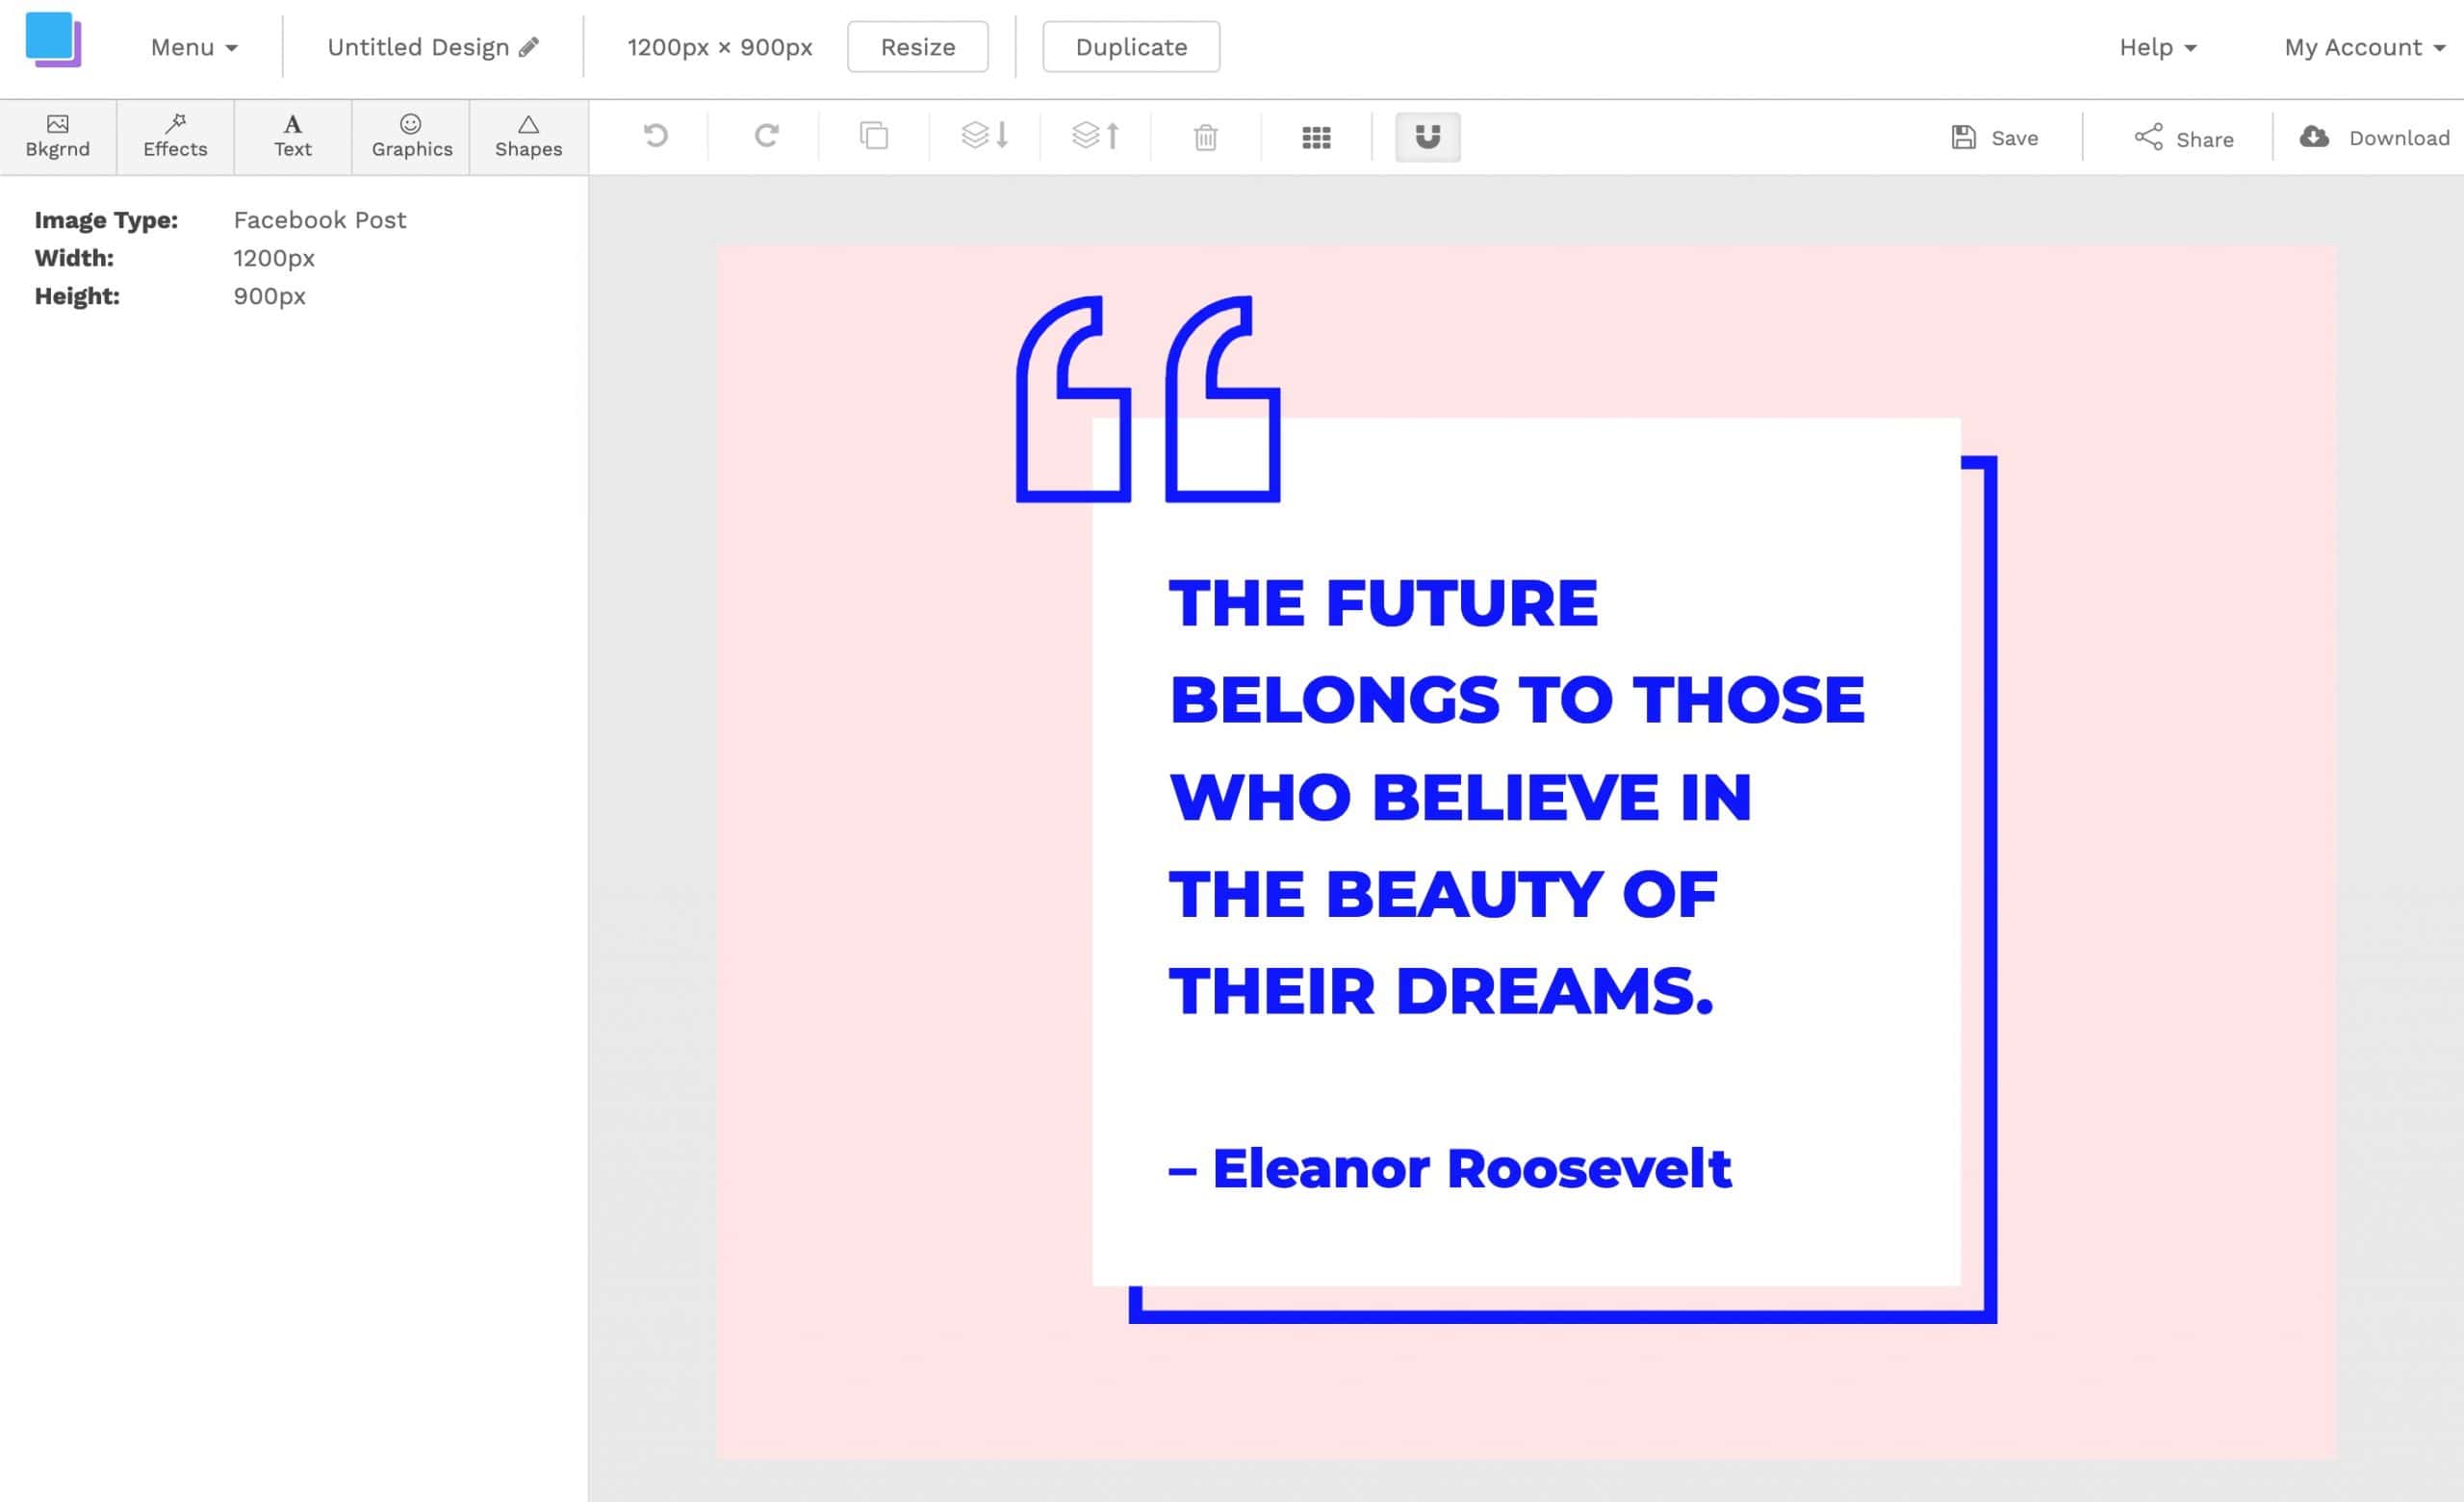This screenshot has height=1502, width=2464.
Task: Click the app logo in the corner
Action: pyautogui.click(x=53, y=39)
